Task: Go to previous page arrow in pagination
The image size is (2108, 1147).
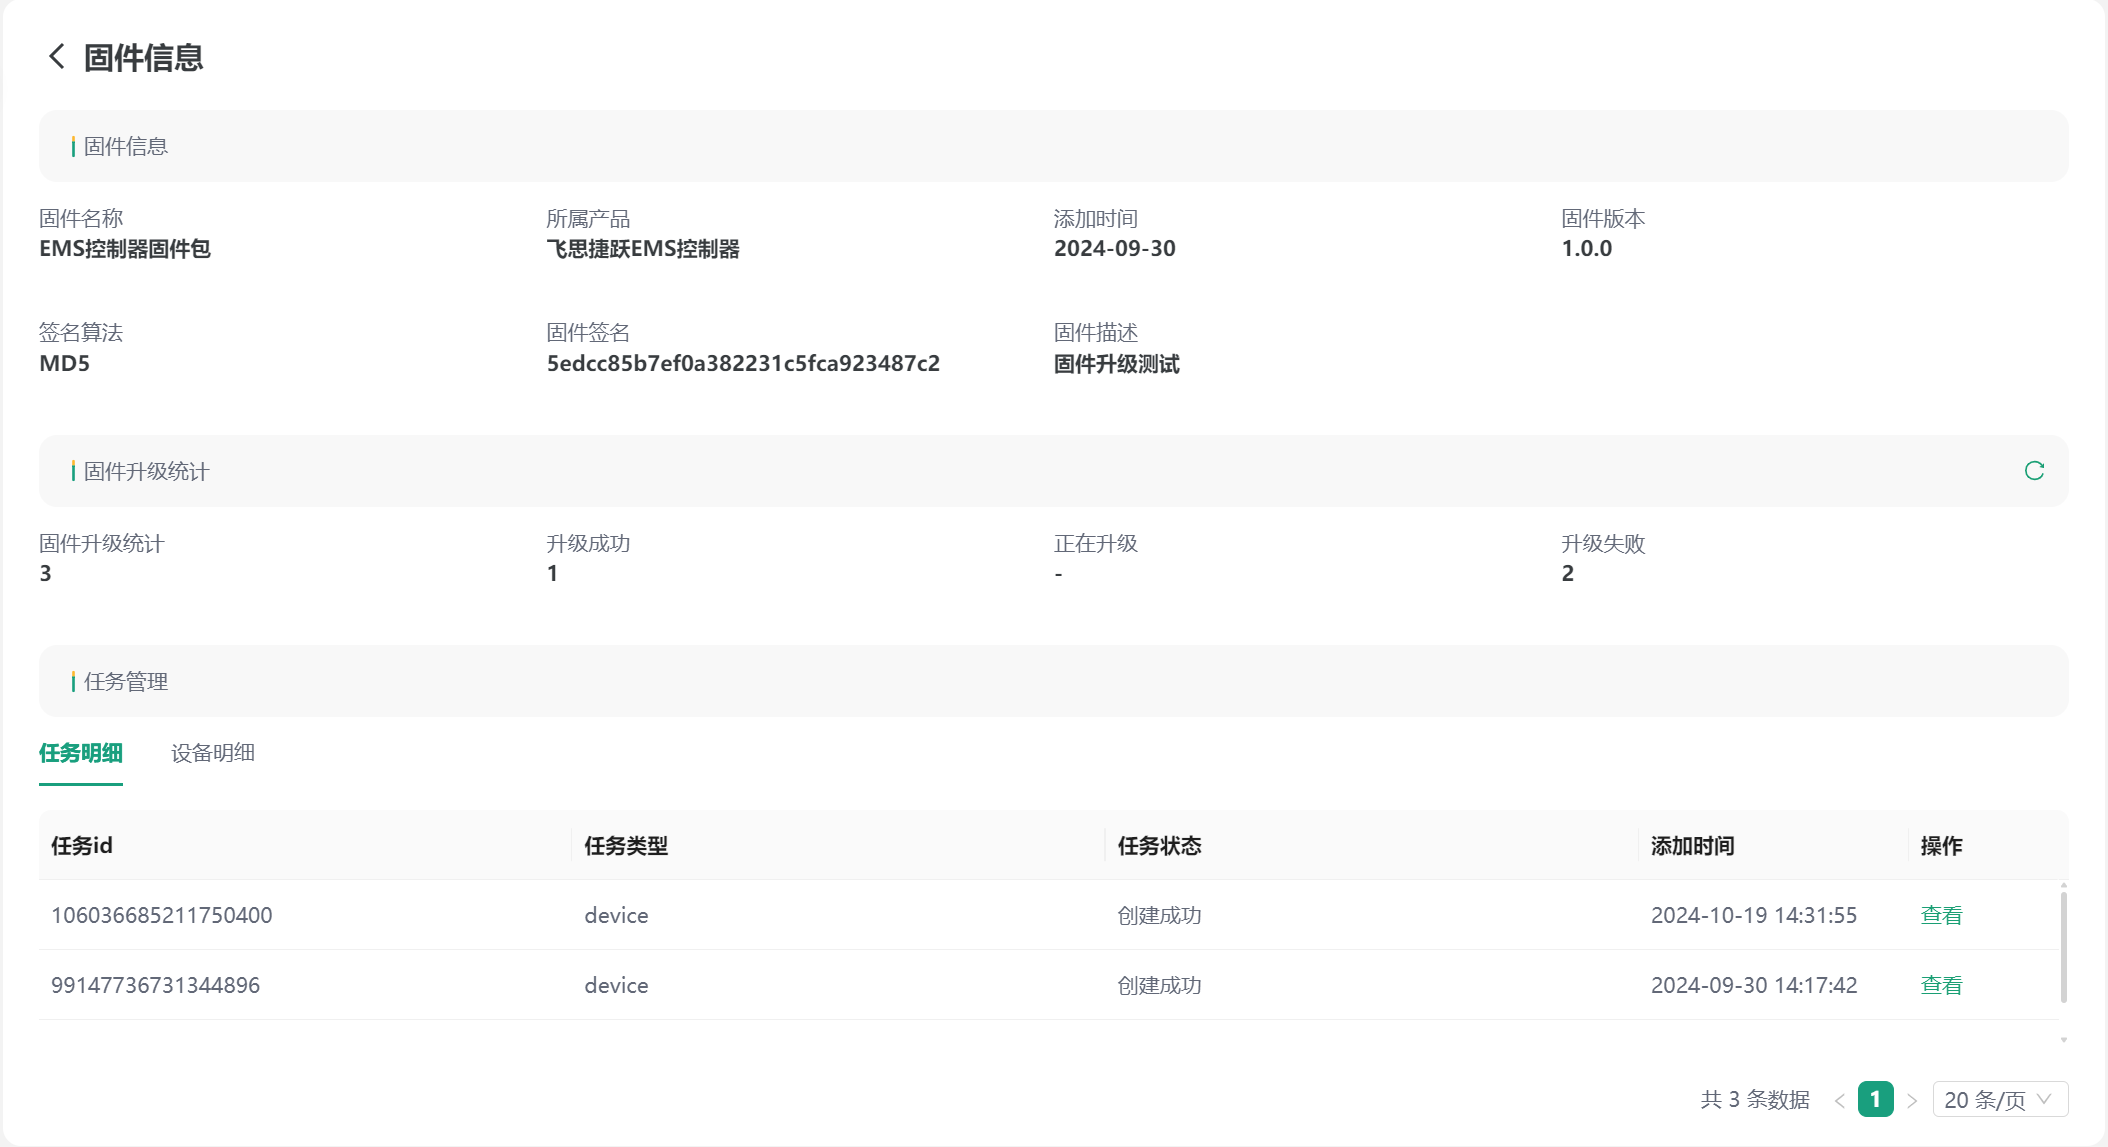Action: coord(1840,1100)
